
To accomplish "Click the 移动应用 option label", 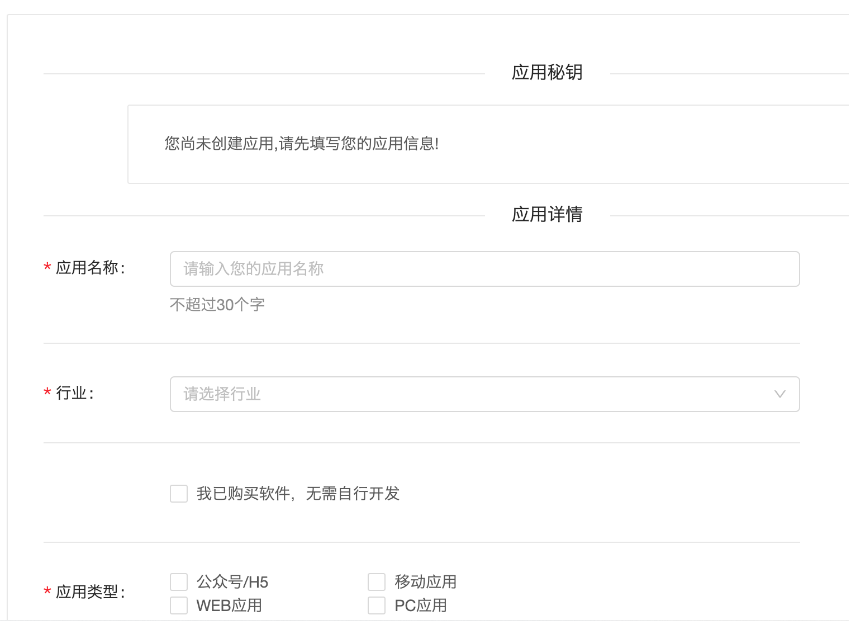I will click(x=425, y=582).
